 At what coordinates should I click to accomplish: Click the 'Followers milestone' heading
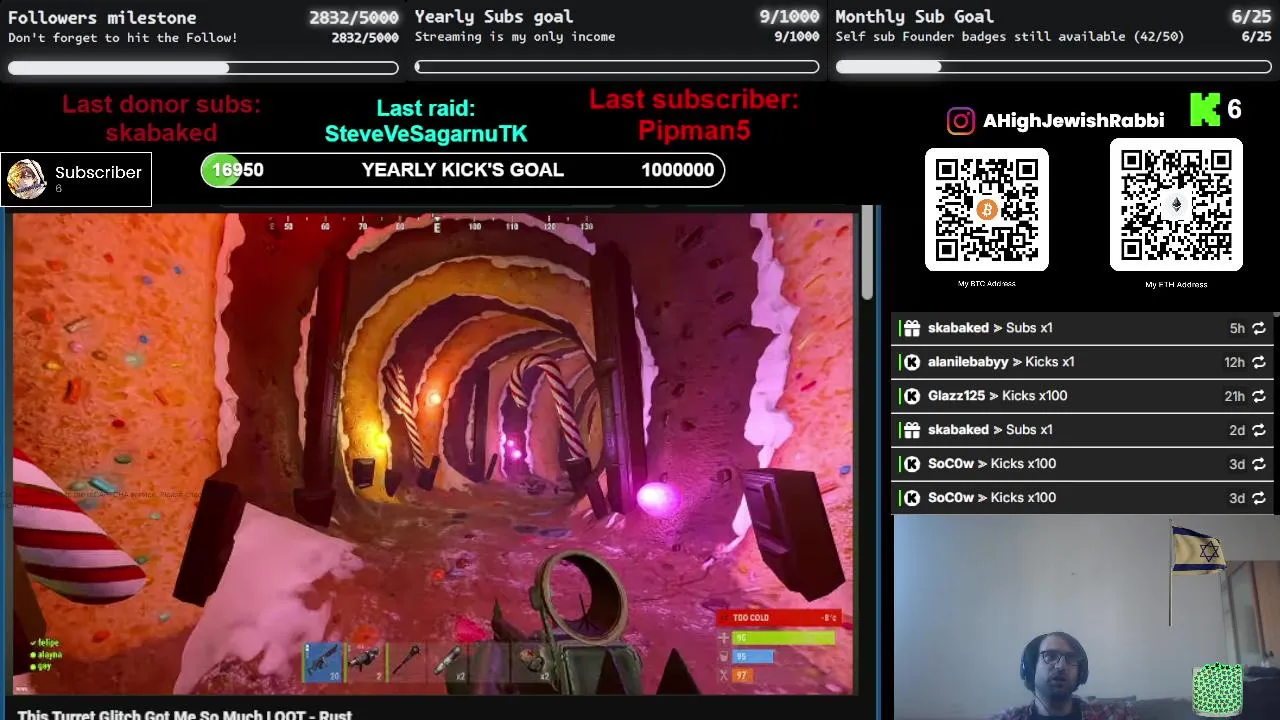[102, 17]
